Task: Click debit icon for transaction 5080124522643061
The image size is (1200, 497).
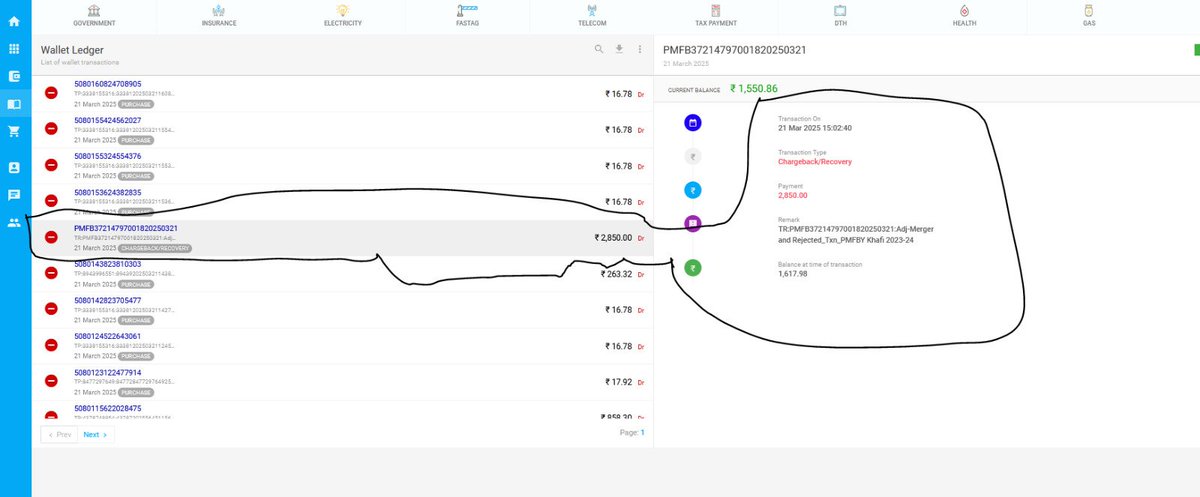Action: click(x=51, y=345)
